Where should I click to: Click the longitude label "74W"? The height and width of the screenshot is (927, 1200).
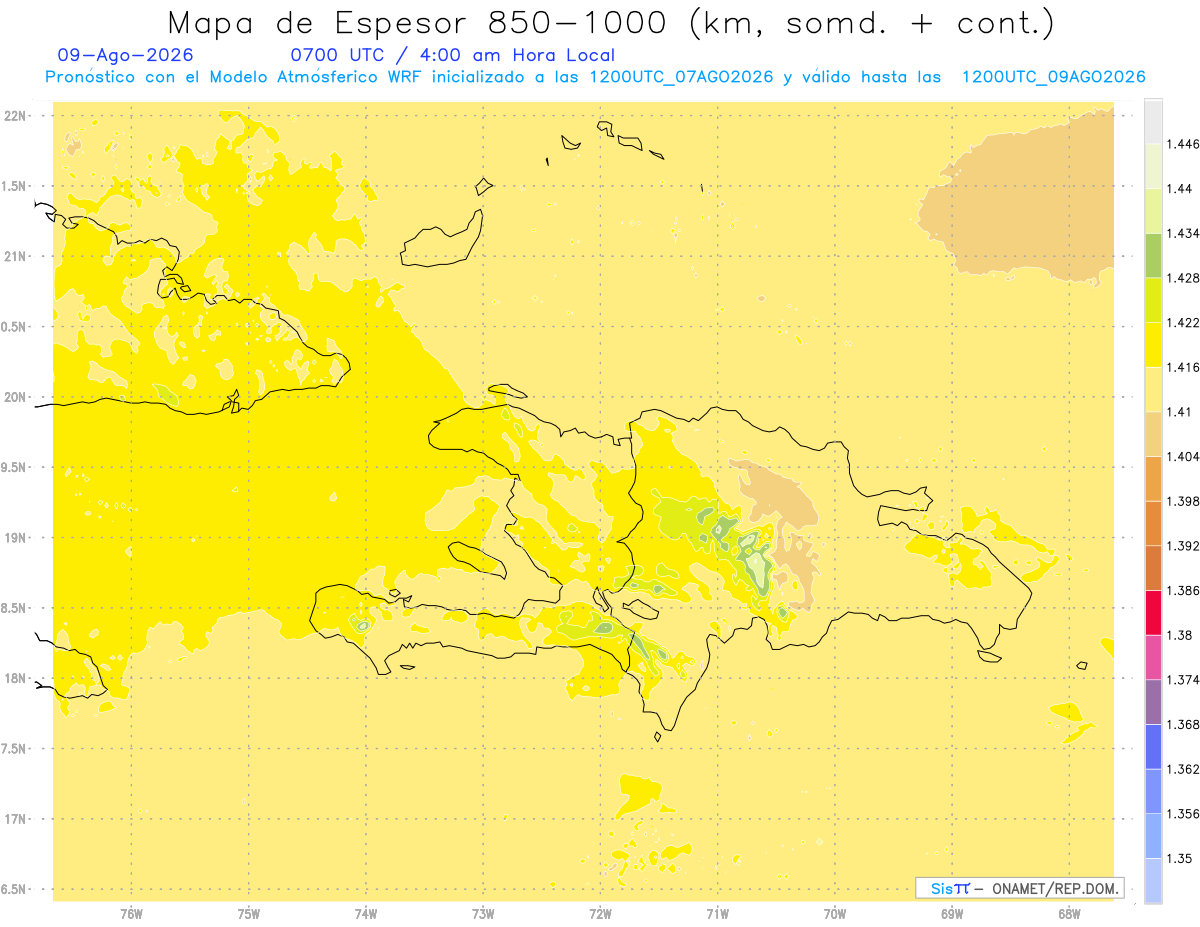[366, 914]
